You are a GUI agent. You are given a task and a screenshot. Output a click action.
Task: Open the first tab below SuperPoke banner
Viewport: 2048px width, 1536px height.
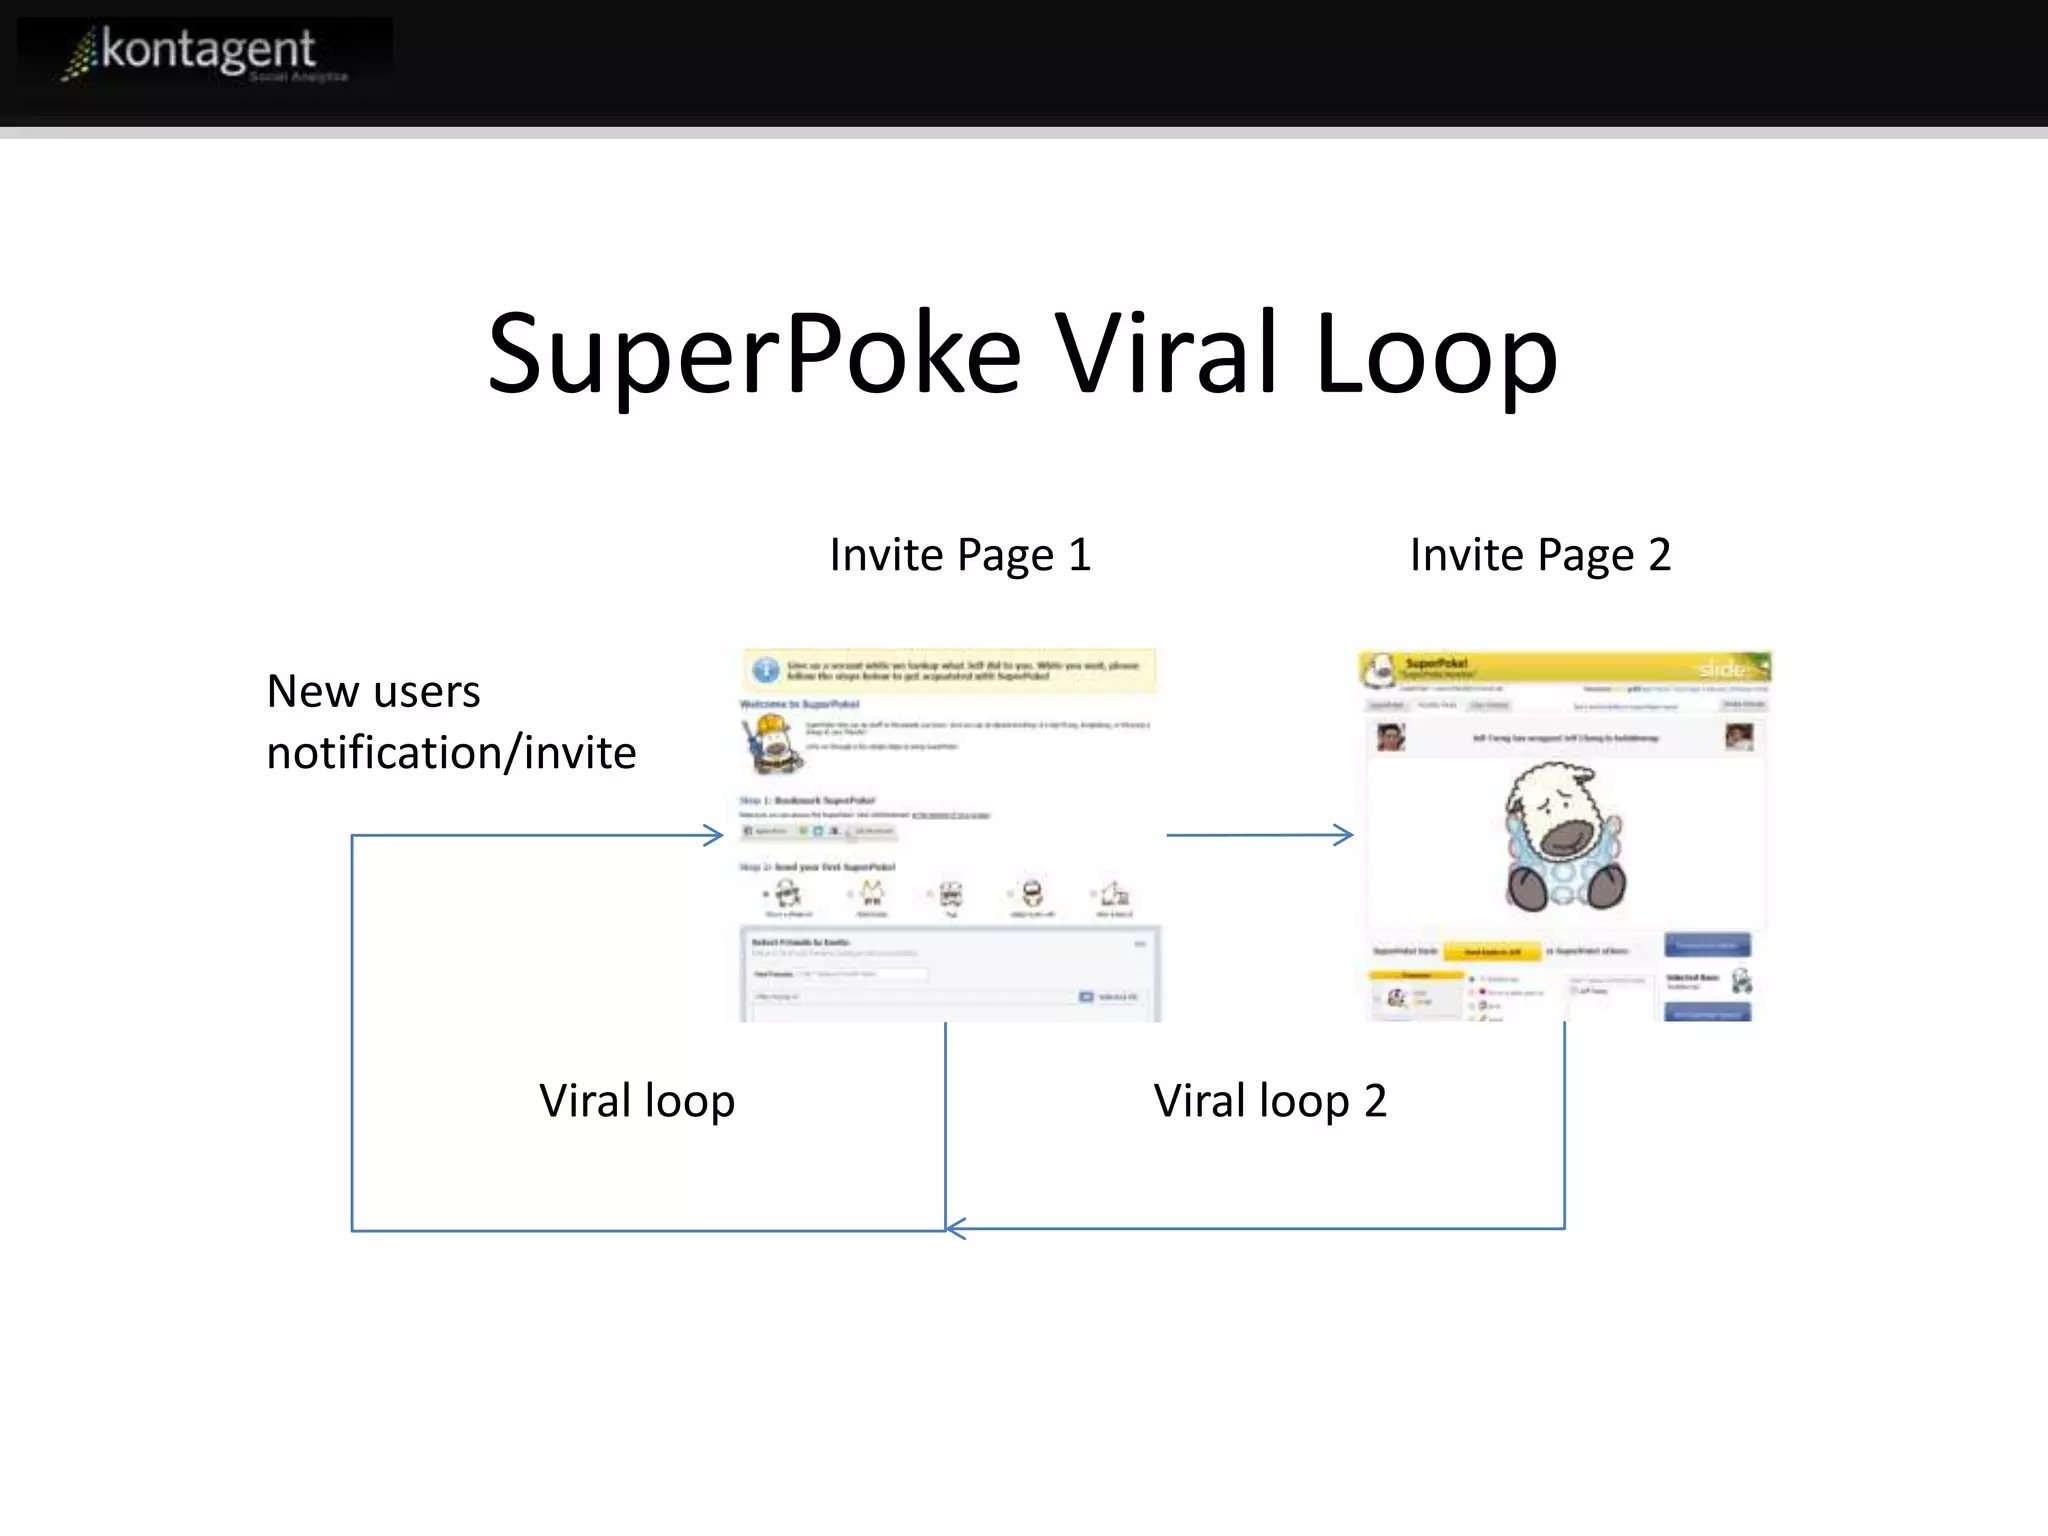(1387, 705)
